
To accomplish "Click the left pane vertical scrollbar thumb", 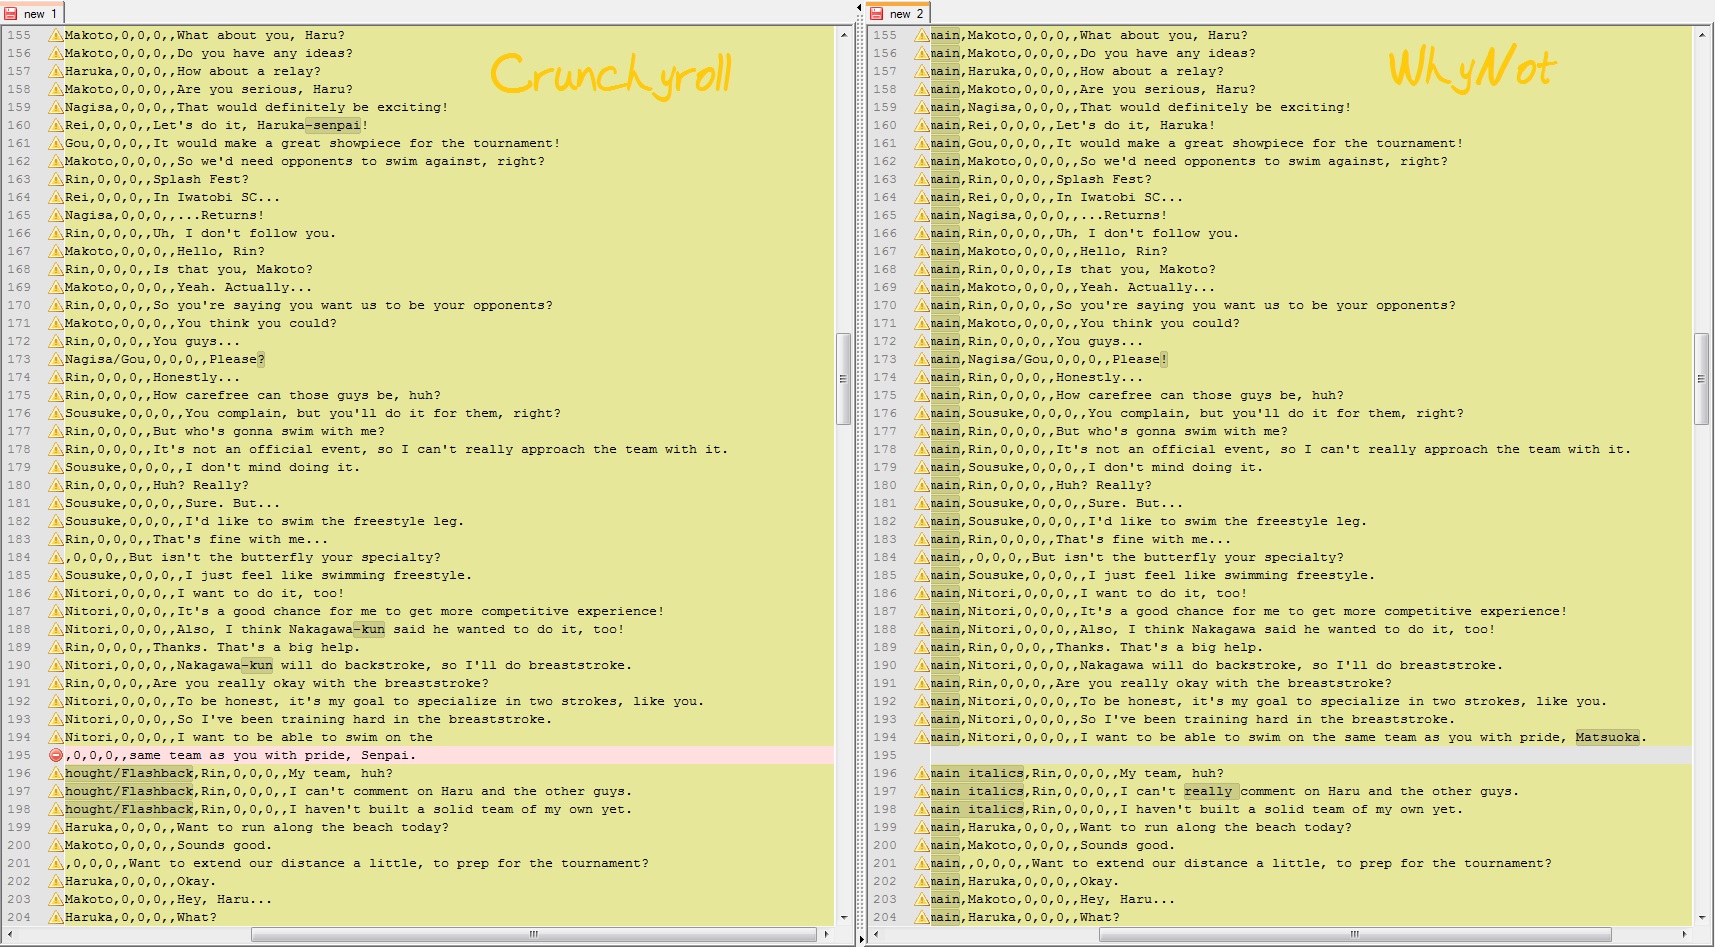I will 844,379.
